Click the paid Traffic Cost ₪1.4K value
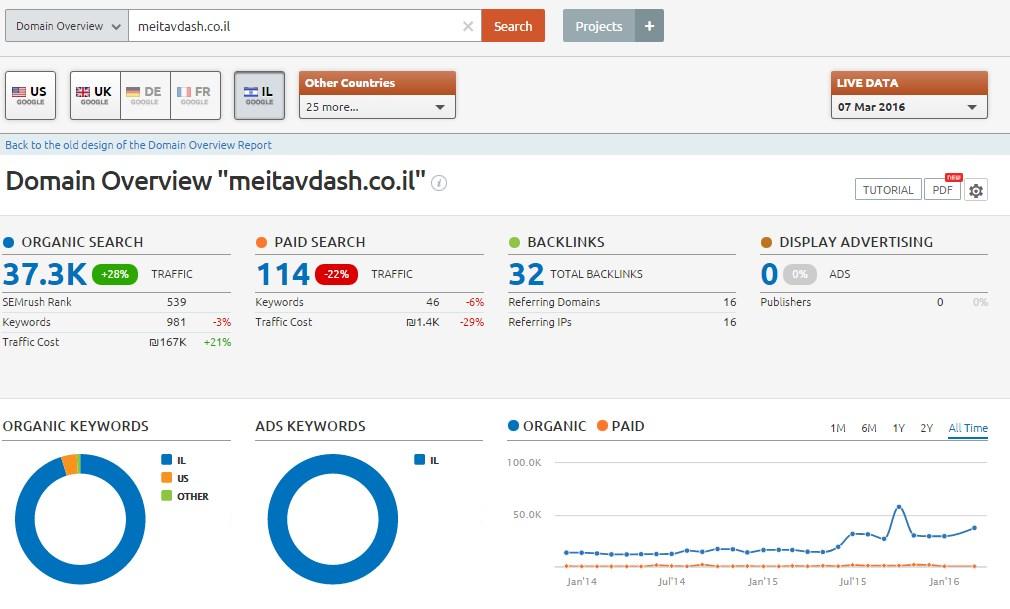 click(423, 322)
